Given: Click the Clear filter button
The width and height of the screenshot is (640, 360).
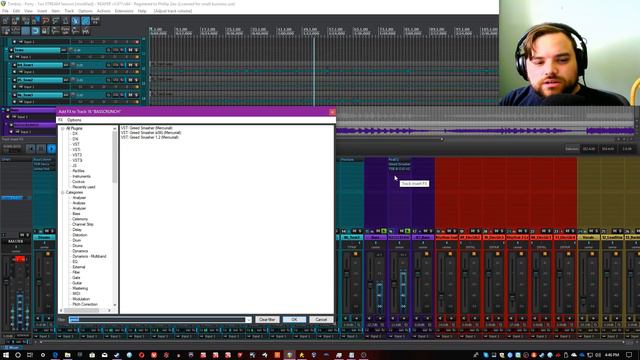Looking at the screenshot, I should [267, 320].
